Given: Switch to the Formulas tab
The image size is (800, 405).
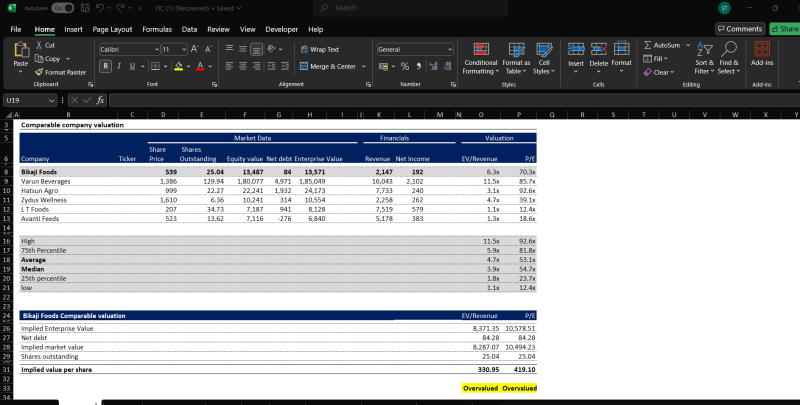Looking at the screenshot, I should tap(157, 29).
